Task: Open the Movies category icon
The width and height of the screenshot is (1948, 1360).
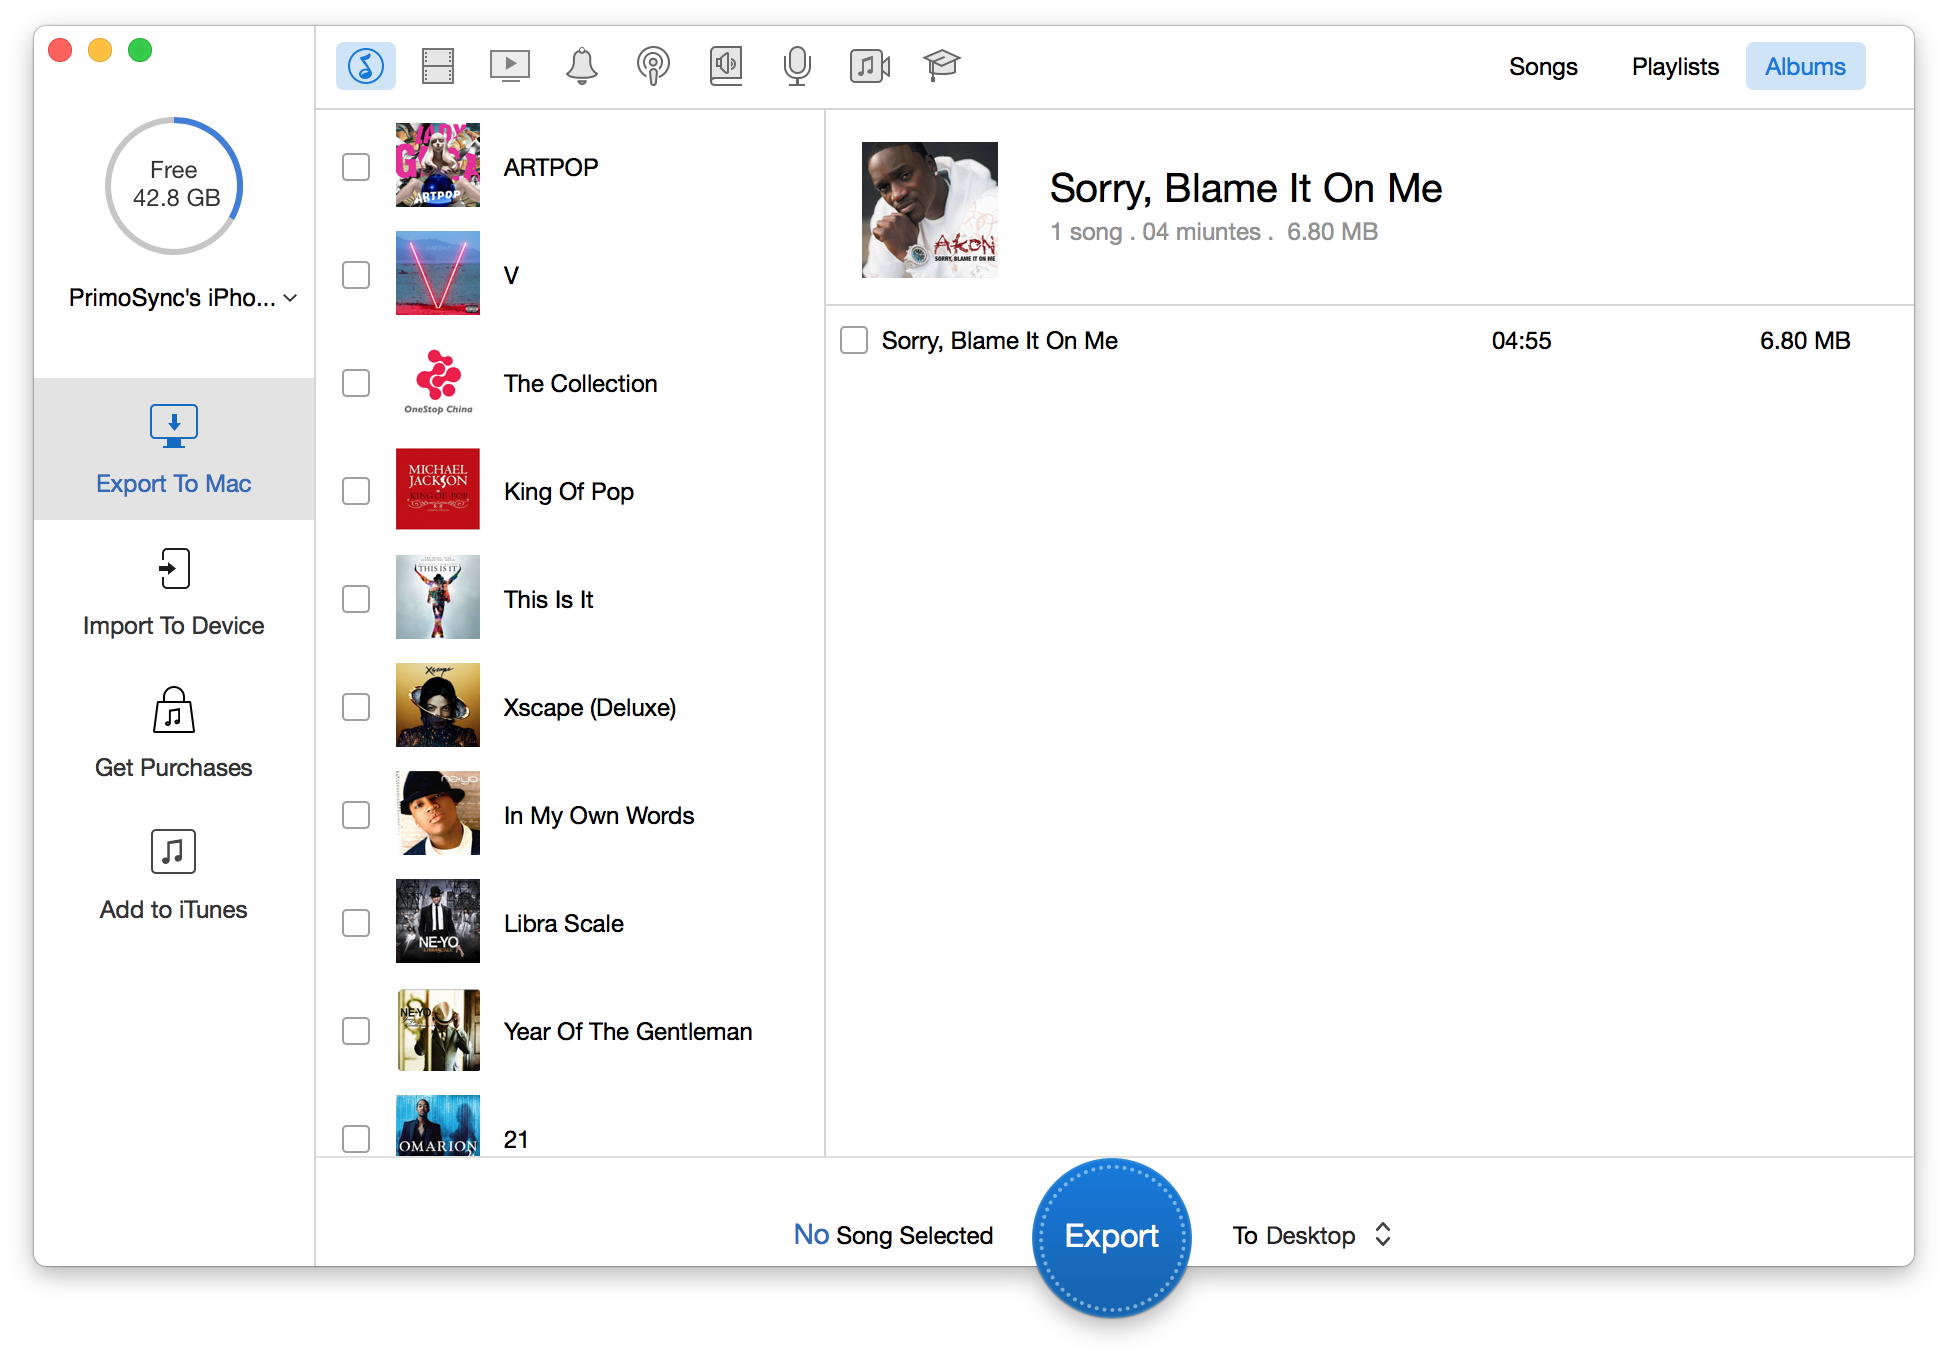Action: tap(438, 66)
